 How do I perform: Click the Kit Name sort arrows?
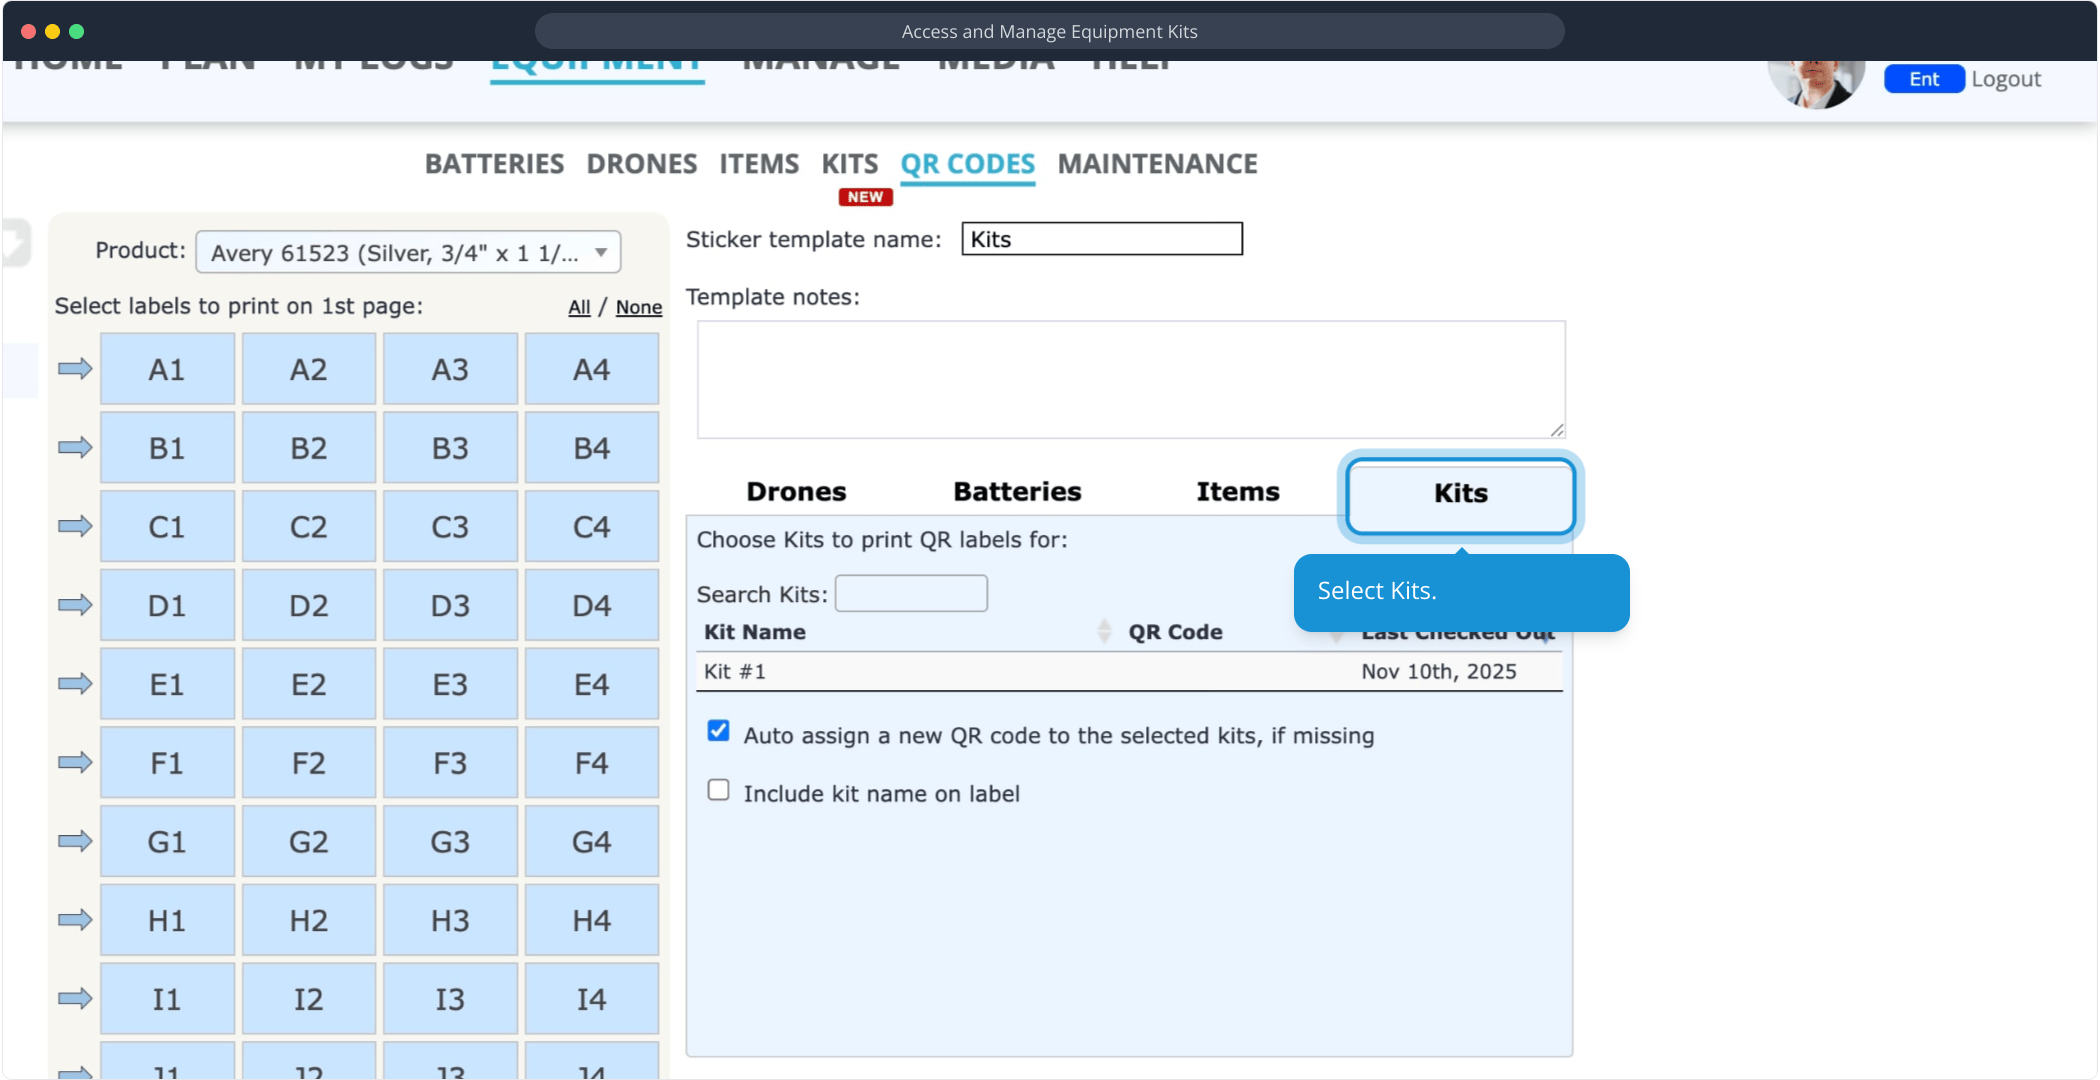point(1104,631)
